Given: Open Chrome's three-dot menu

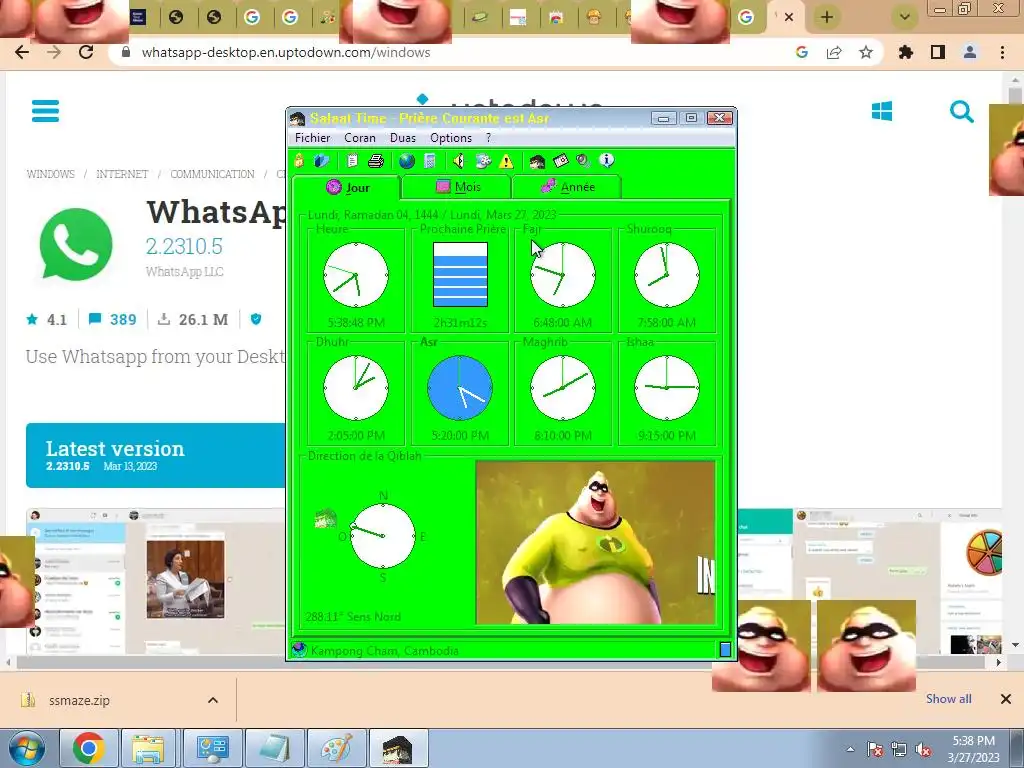Looking at the screenshot, I should point(1002,52).
